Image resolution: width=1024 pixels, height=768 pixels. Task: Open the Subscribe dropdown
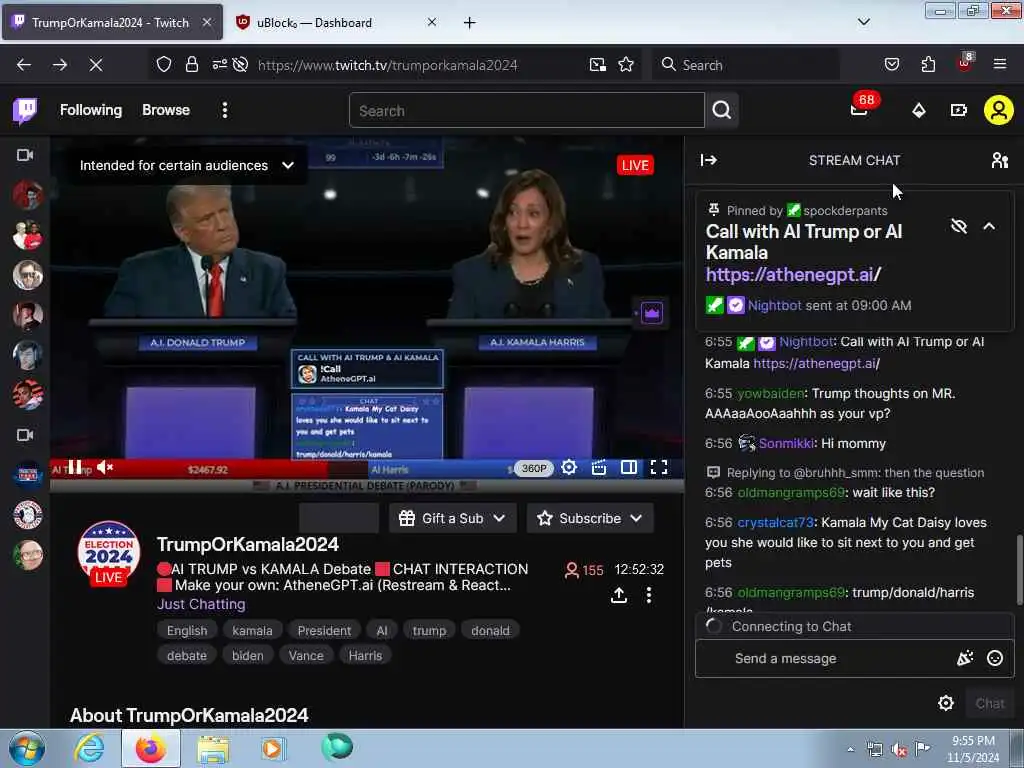pyautogui.click(x=590, y=518)
